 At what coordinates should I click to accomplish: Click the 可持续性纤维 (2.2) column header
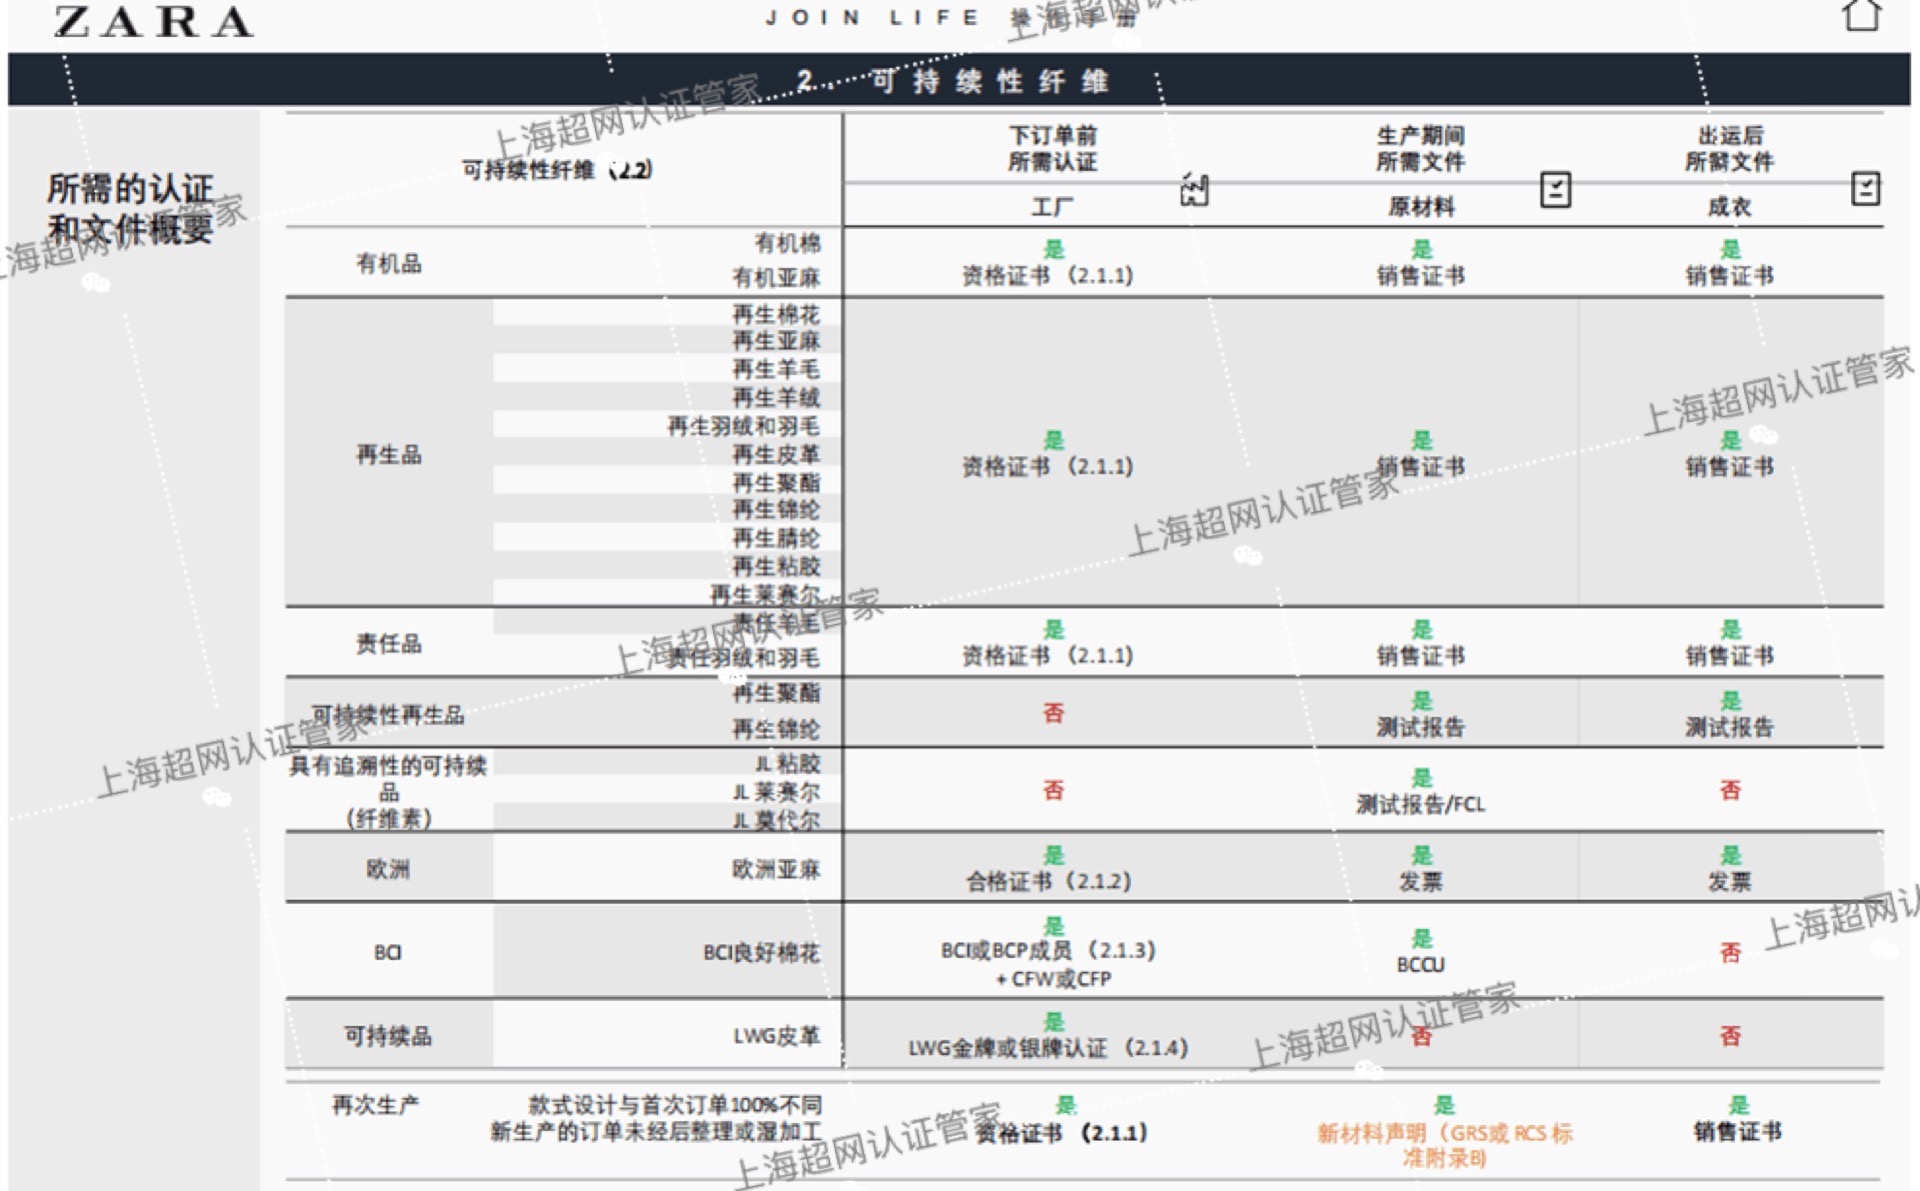(557, 170)
